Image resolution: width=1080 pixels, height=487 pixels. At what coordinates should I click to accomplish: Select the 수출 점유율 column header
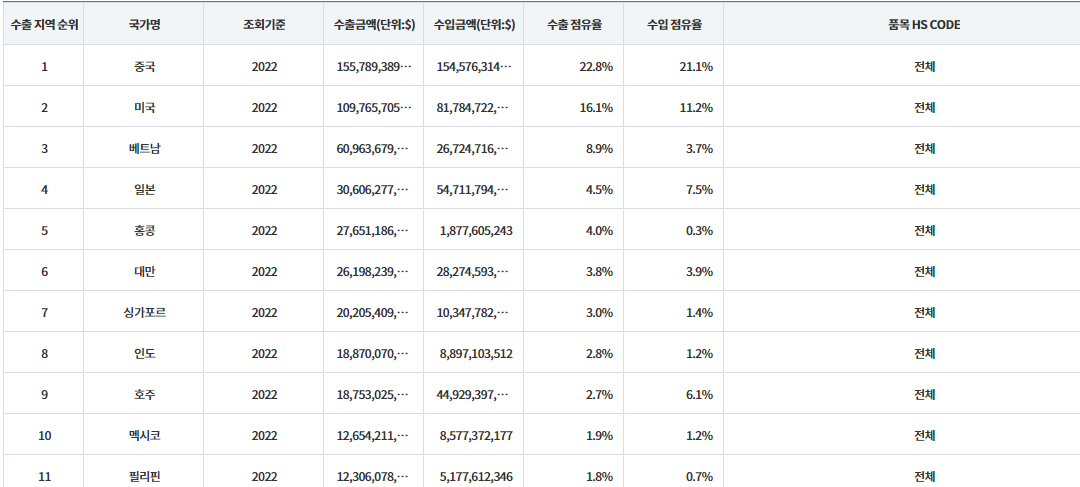pyautogui.click(x=574, y=25)
